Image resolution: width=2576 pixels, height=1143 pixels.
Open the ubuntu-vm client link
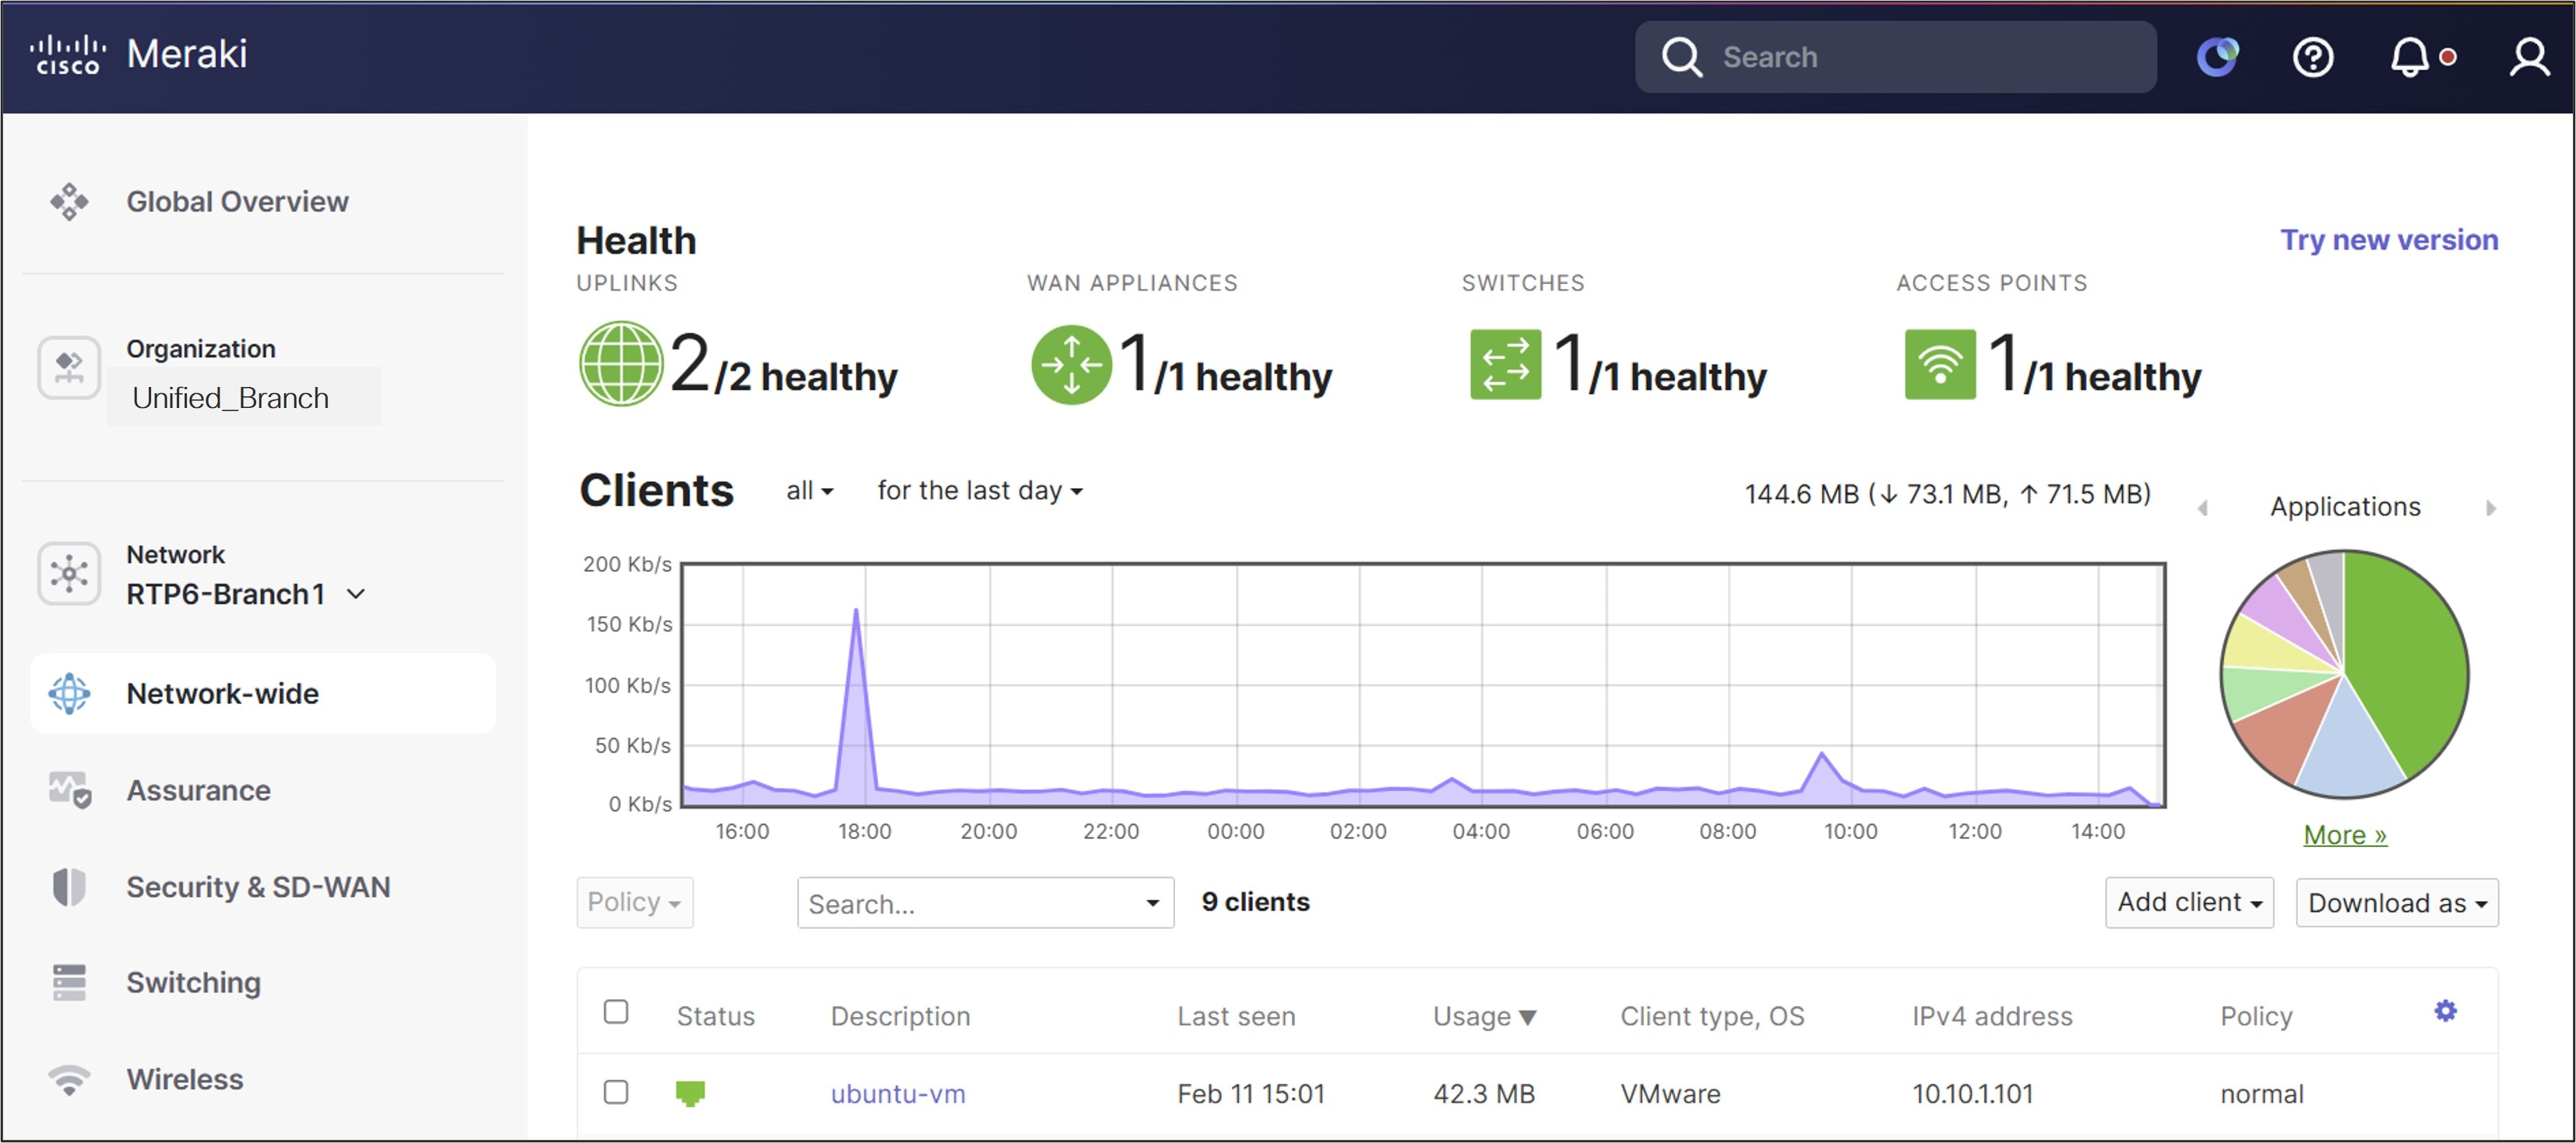tap(898, 1093)
